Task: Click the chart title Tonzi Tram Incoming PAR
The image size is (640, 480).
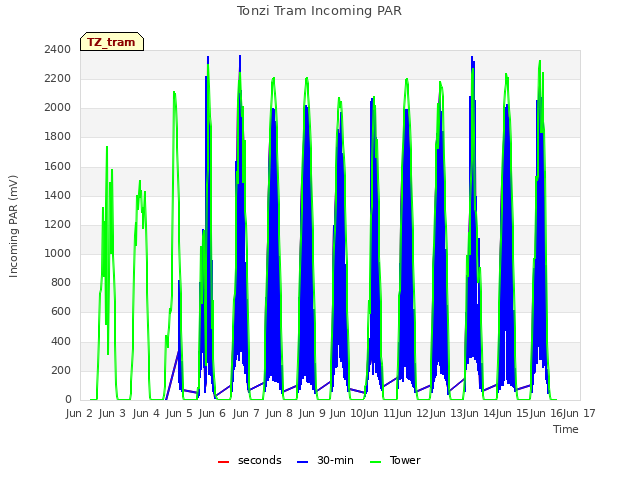Action: click(x=319, y=11)
